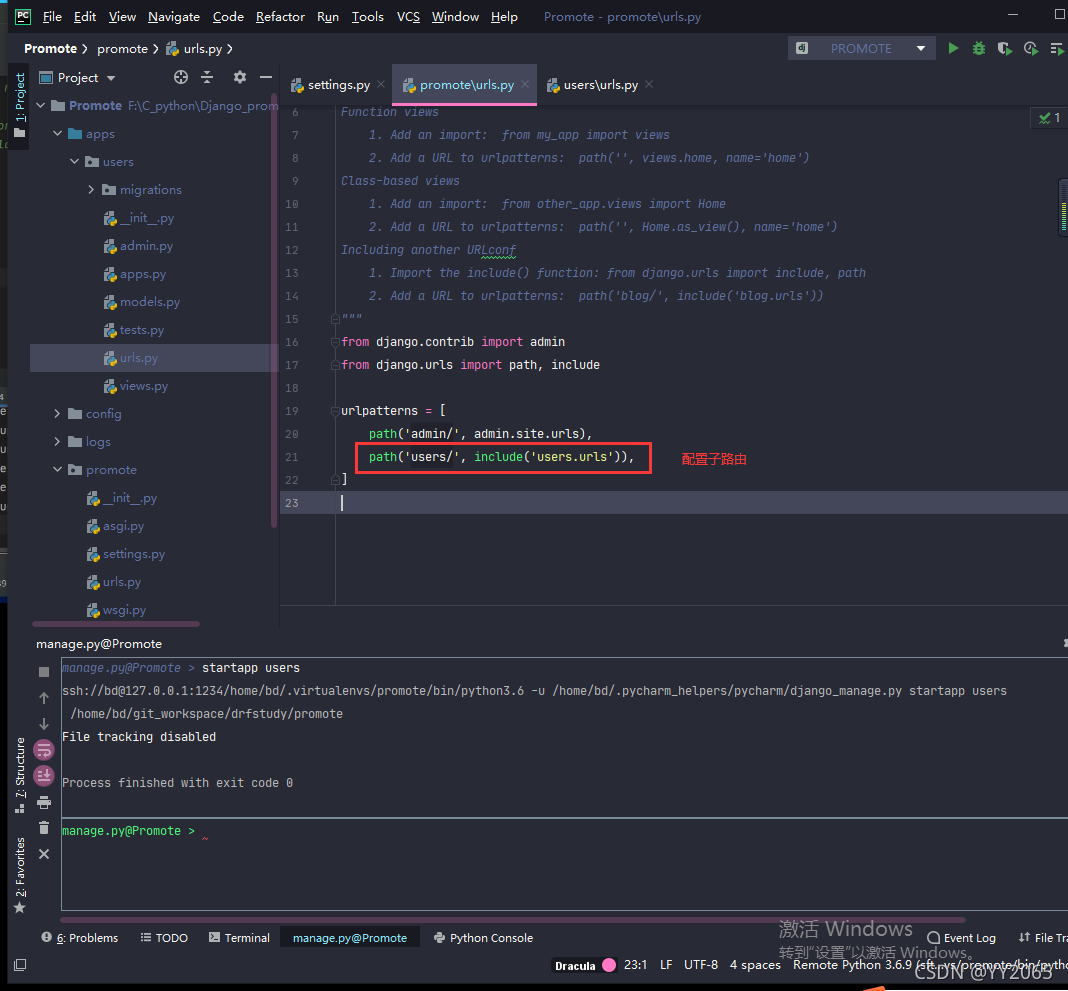Viewport: 1068px width, 991px height.
Task: Open the Navigate menu
Action: click(174, 16)
